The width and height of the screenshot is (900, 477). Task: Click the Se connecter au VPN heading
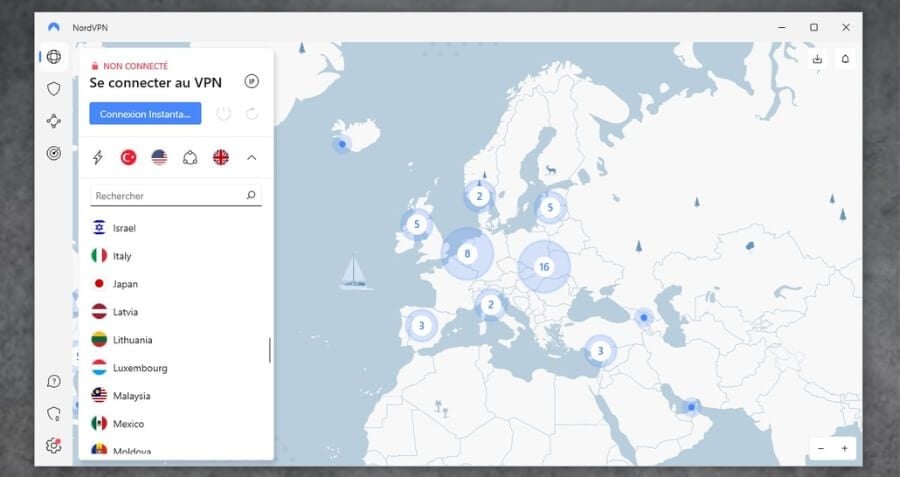click(x=156, y=83)
